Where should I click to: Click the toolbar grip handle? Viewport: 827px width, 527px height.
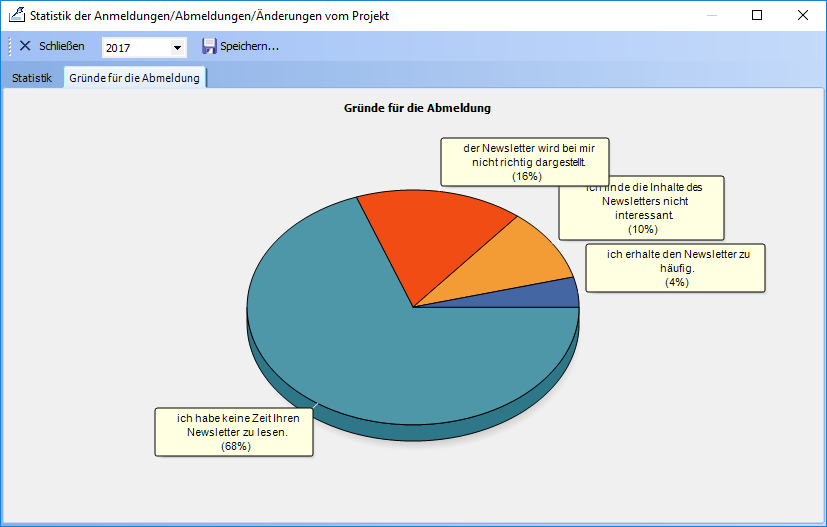[x=9, y=46]
